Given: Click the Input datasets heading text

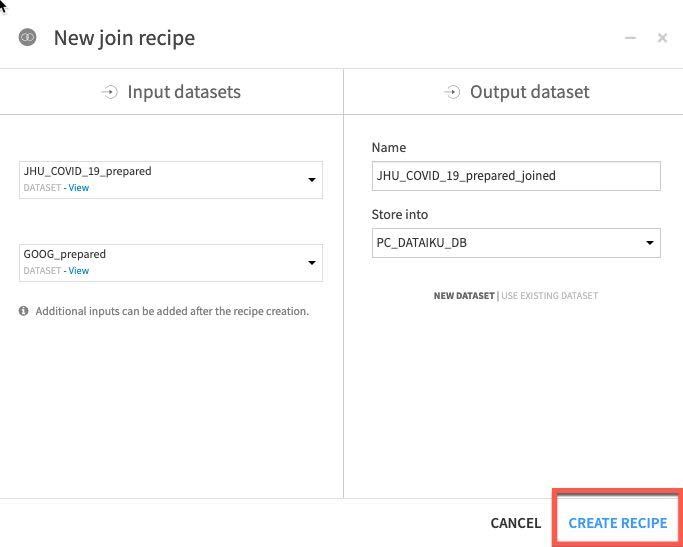Looking at the screenshot, I should [x=184, y=92].
